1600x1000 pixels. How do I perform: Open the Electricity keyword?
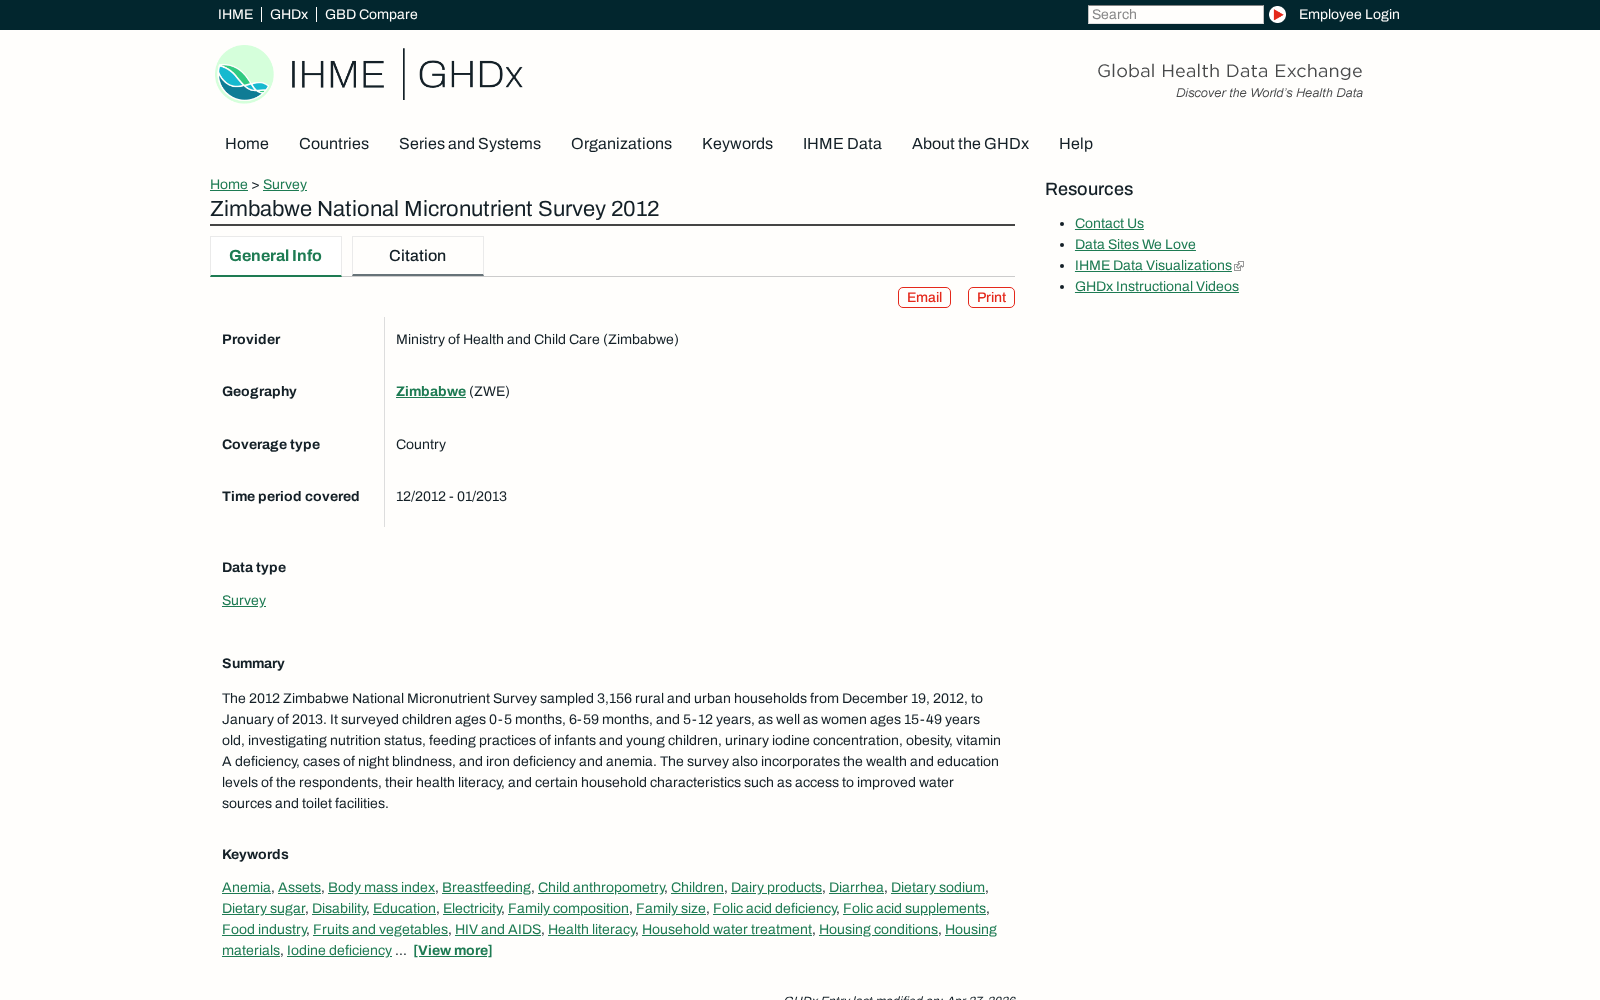point(472,909)
